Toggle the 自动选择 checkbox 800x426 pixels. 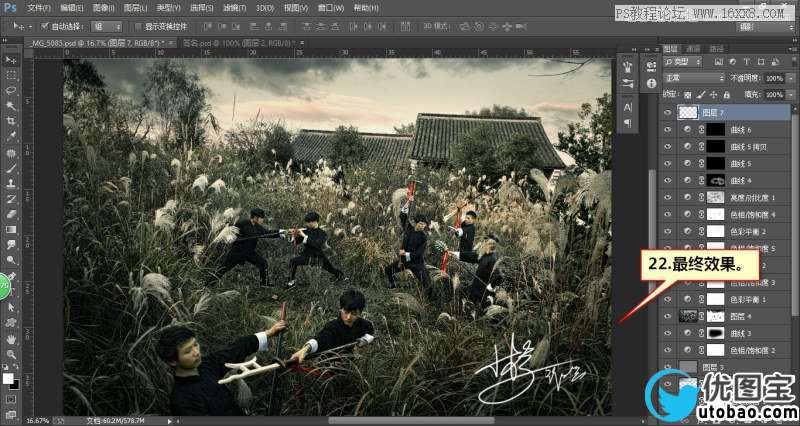pyautogui.click(x=45, y=26)
